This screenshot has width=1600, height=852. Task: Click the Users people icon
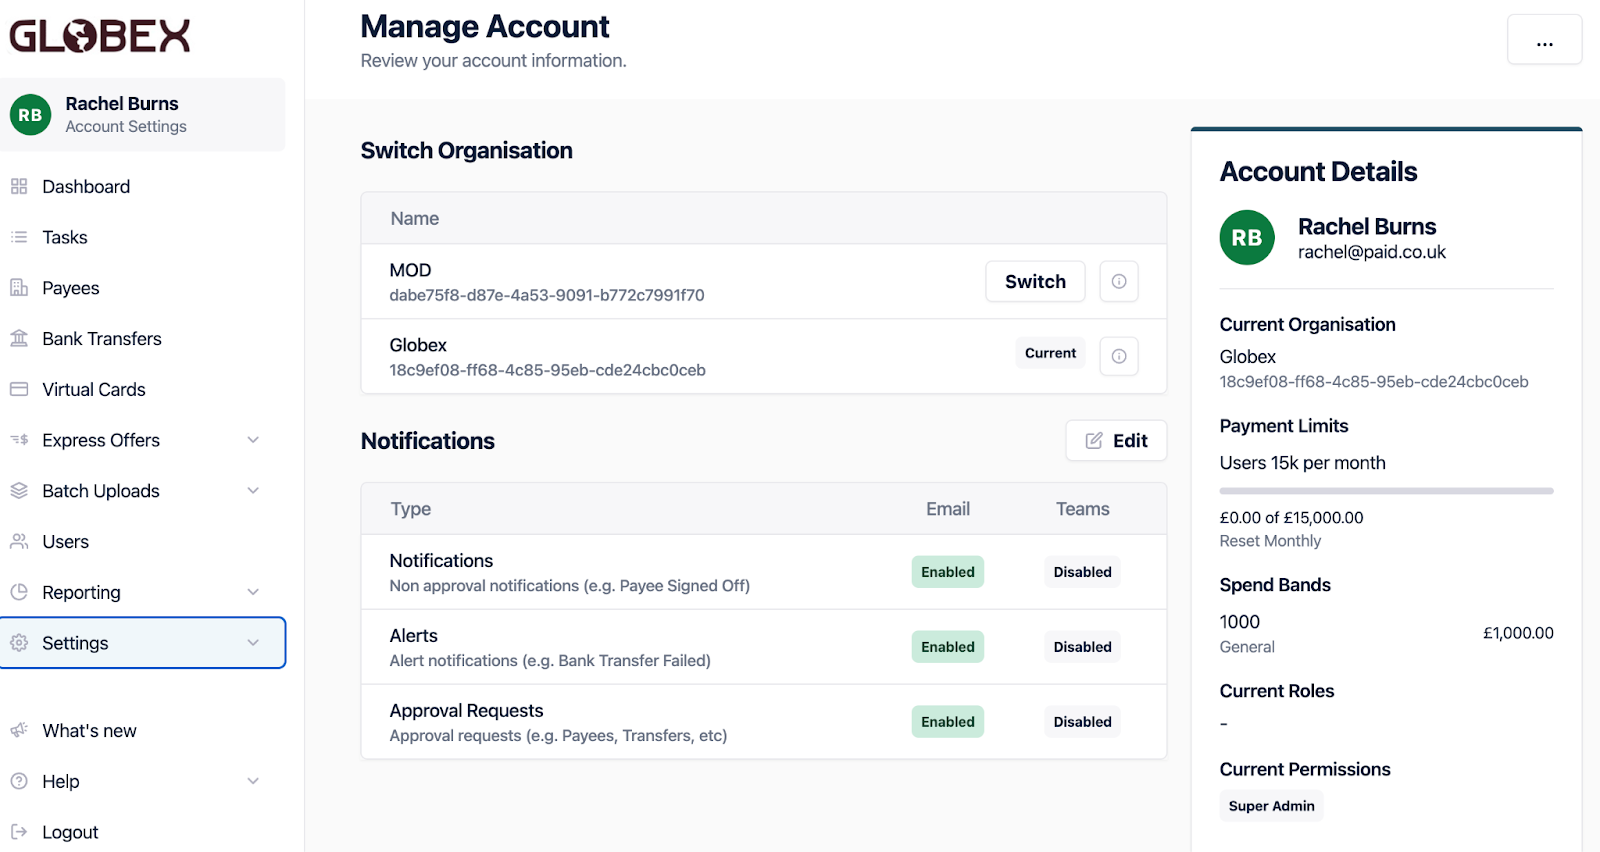pyautogui.click(x=19, y=542)
